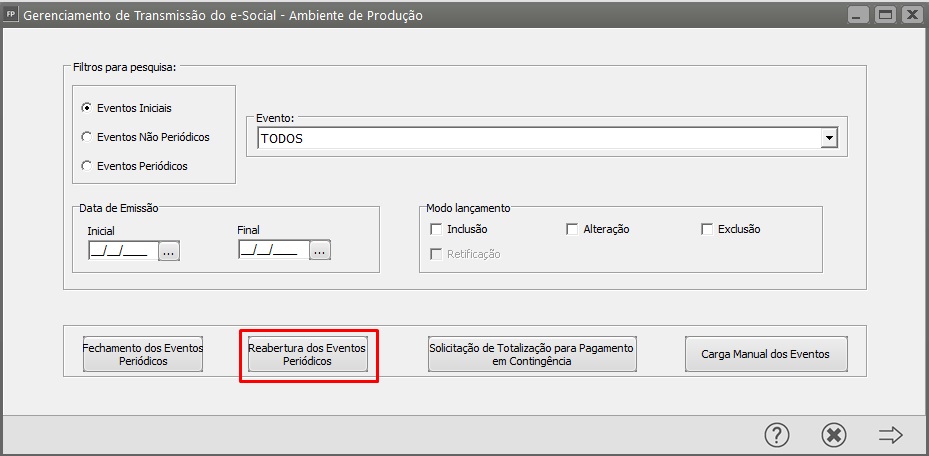The height and width of the screenshot is (456, 929).
Task: Click the FP application icon in title bar
Action: coord(11,15)
